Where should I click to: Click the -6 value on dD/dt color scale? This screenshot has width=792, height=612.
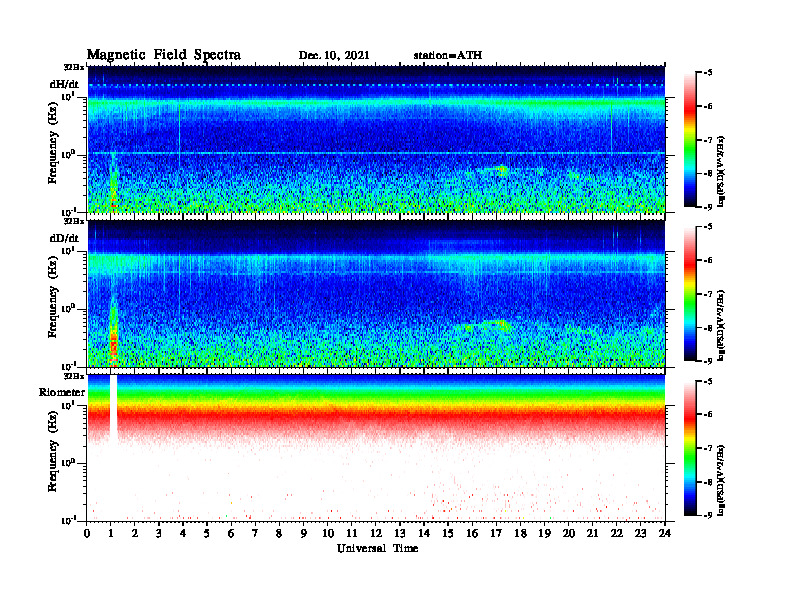pos(708,261)
